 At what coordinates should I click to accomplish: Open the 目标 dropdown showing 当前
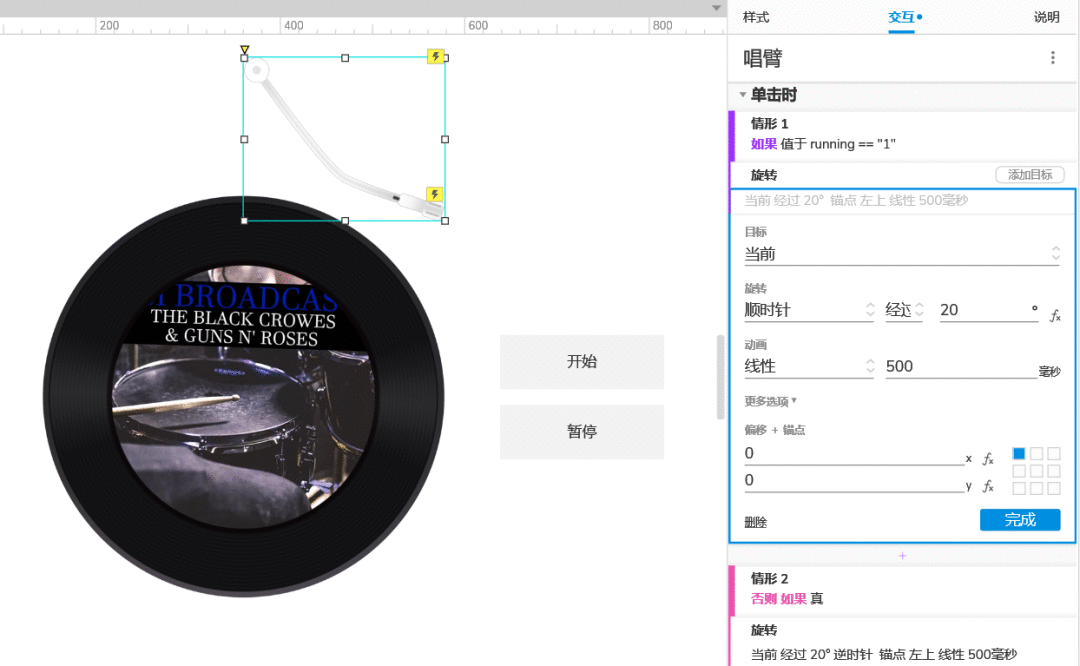(x=902, y=254)
